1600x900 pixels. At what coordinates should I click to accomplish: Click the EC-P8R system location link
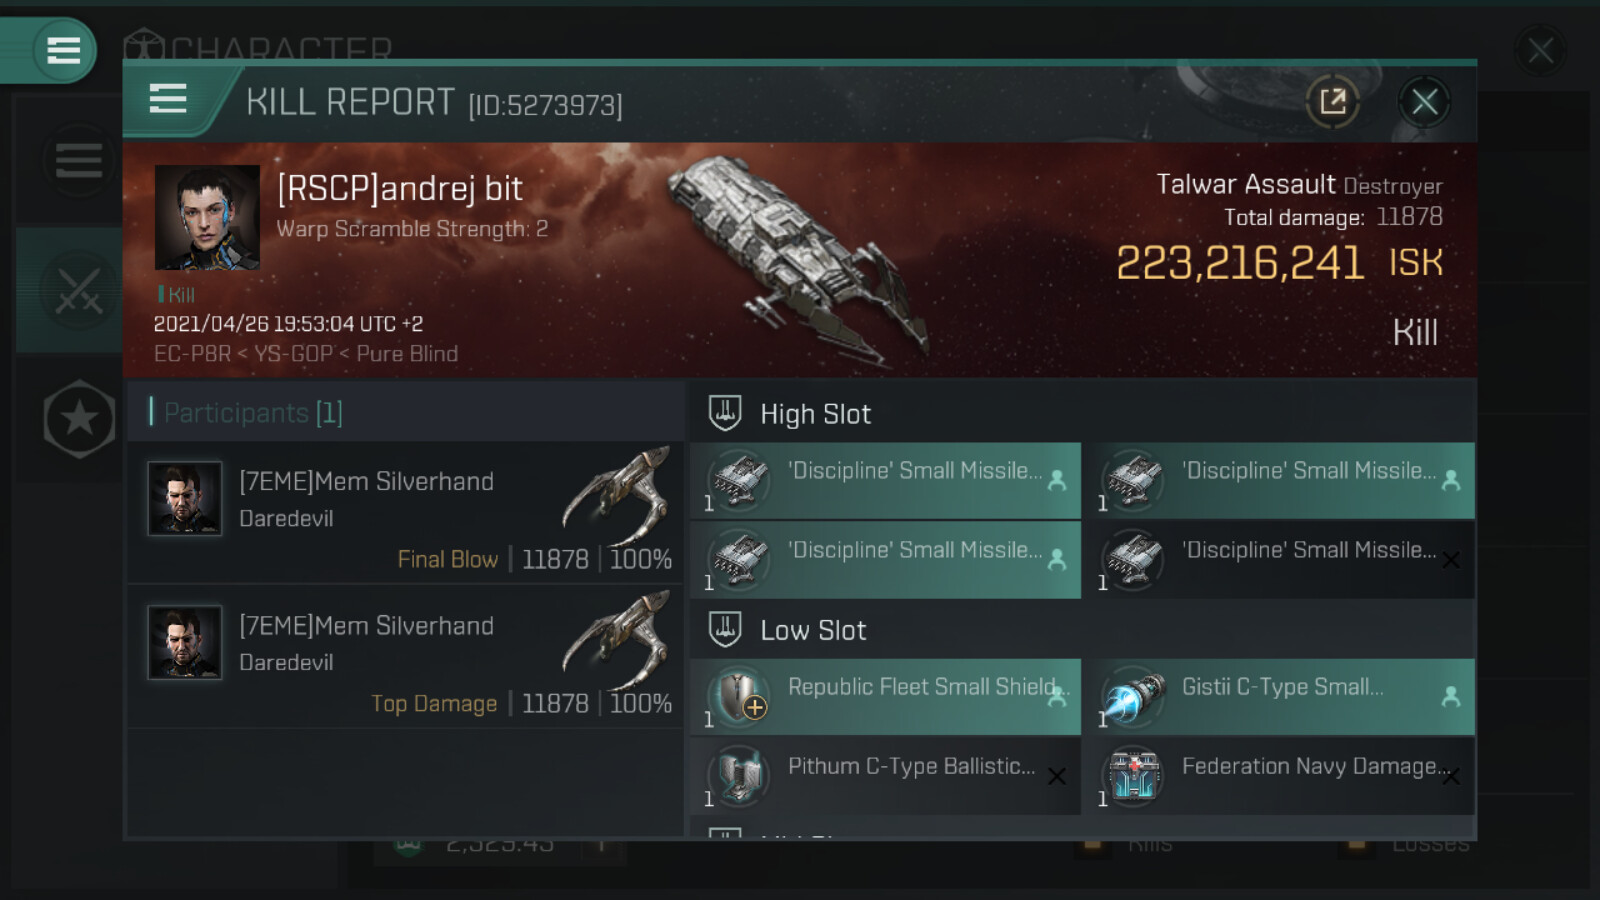click(191, 354)
